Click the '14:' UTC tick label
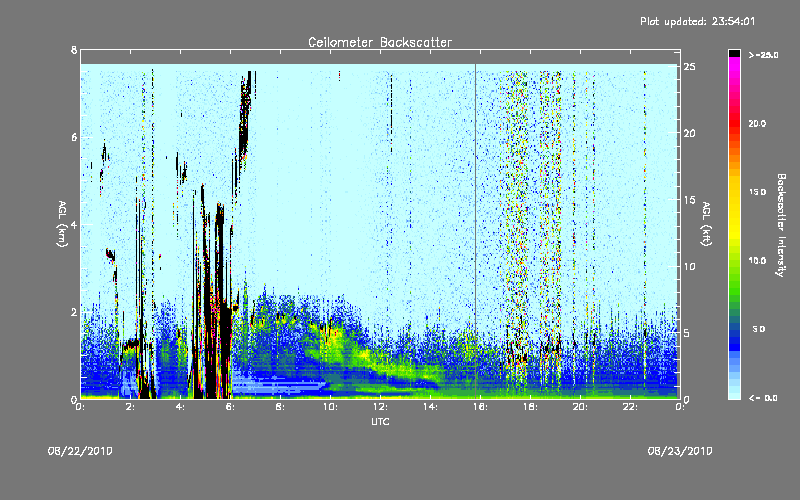Image resolution: width=800 pixels, height=500 pixels. coord(430,407)
